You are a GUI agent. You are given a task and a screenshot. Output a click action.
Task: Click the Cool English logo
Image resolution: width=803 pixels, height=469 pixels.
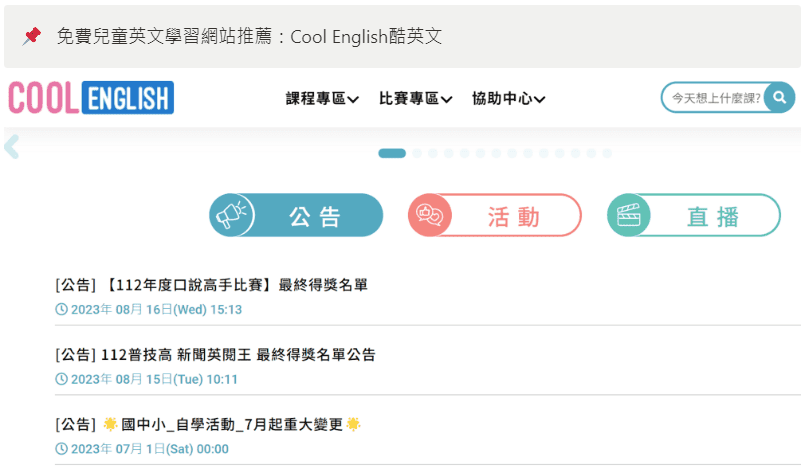[91, 98]
